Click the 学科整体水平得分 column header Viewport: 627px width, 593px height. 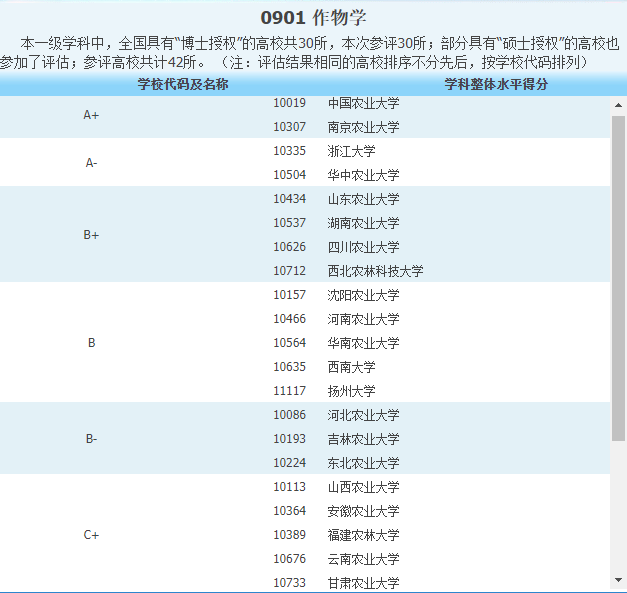pyautogui.click(x=496, y=84)
